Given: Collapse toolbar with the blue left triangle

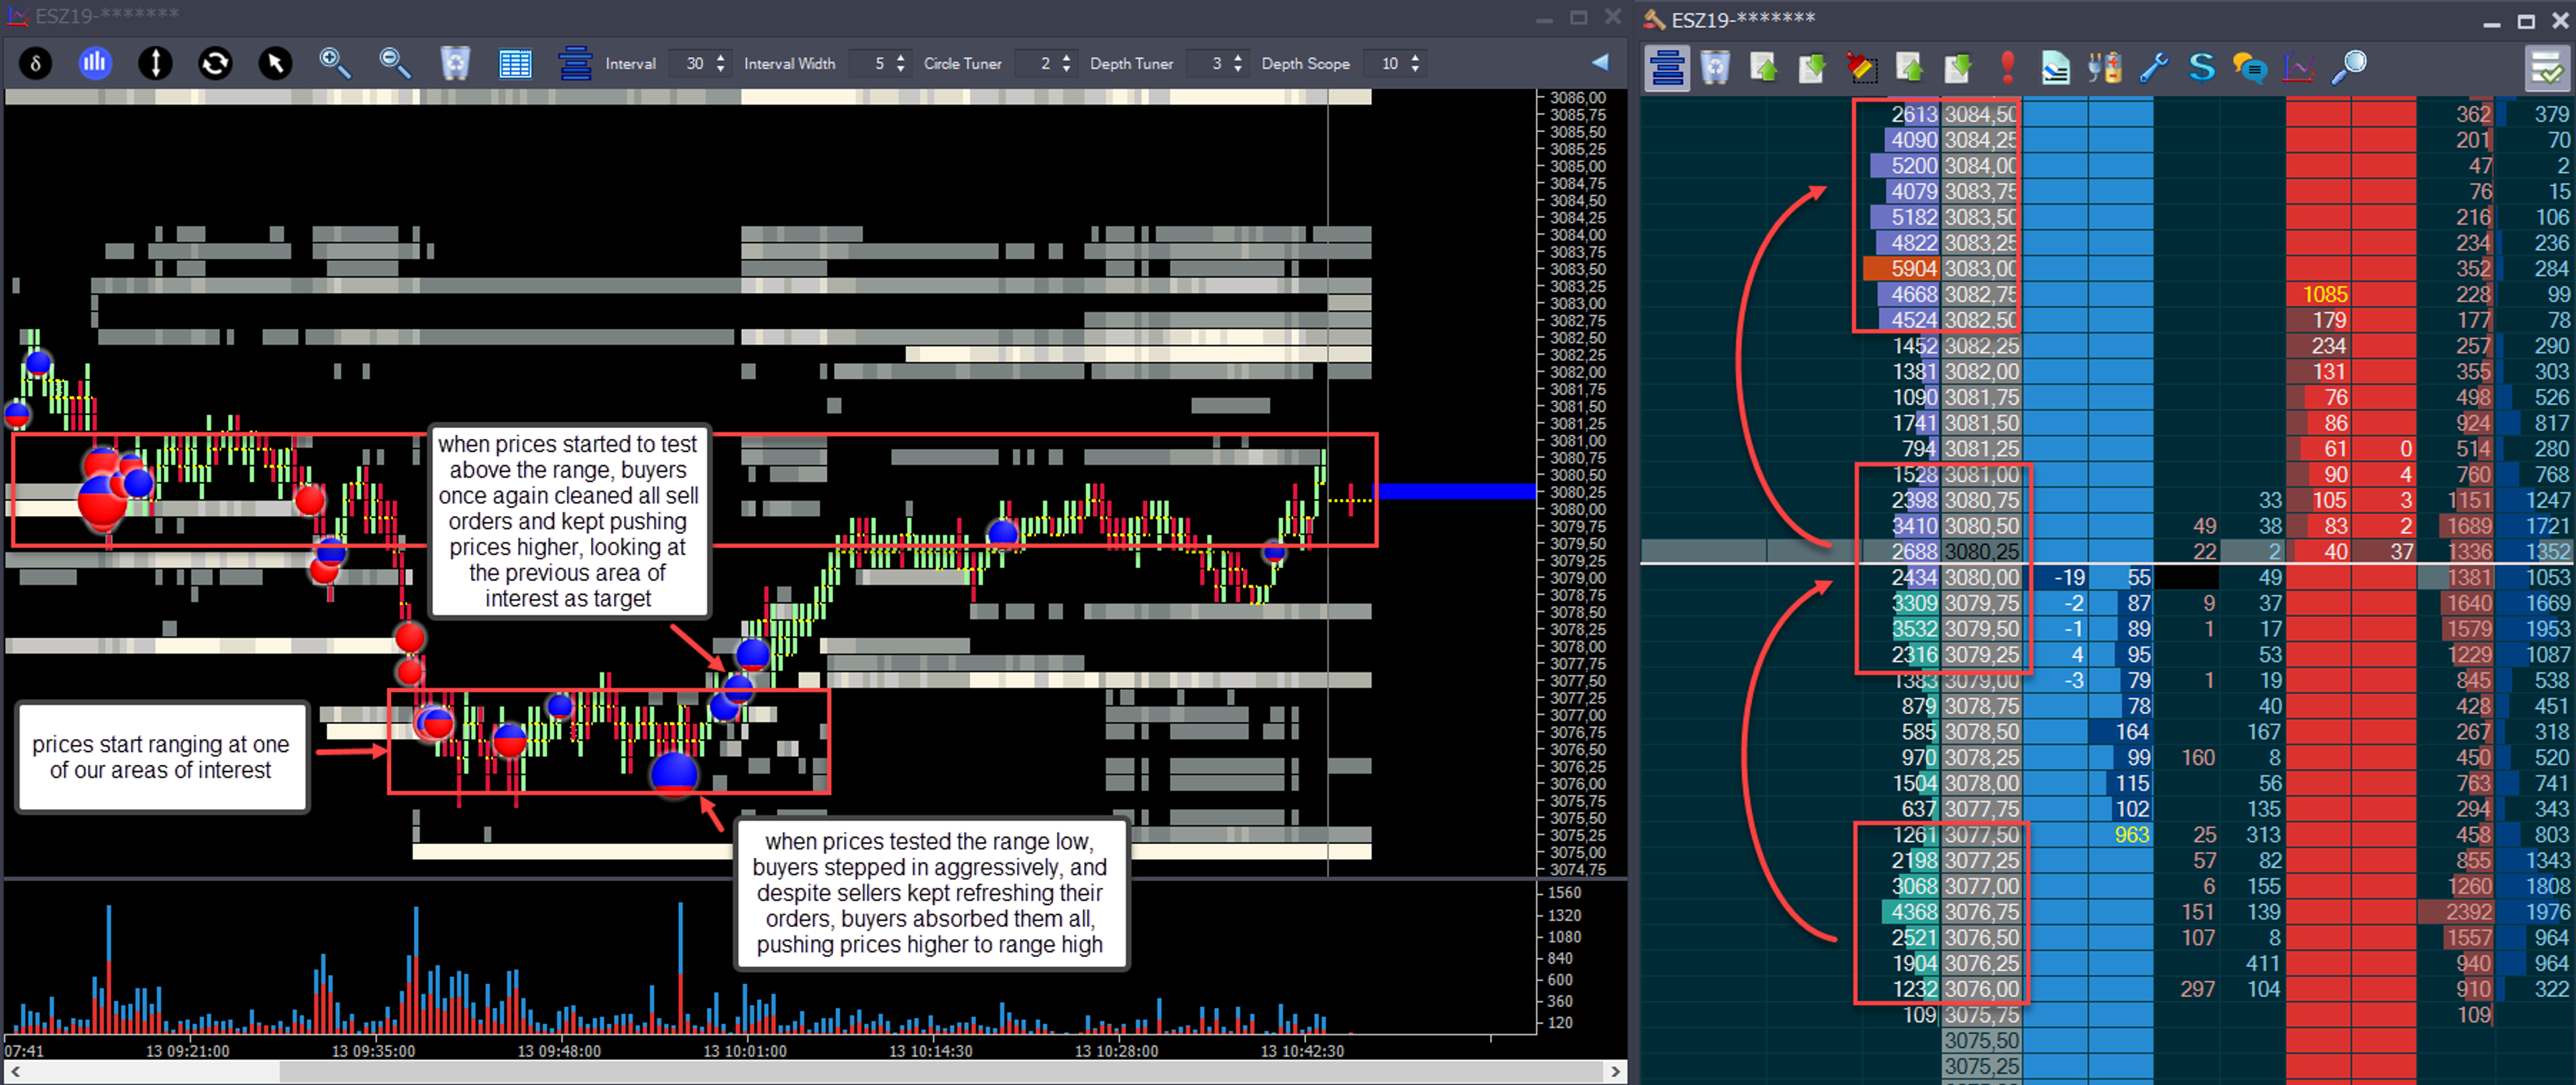Looking at the screenshot, I should [1600, 62].
